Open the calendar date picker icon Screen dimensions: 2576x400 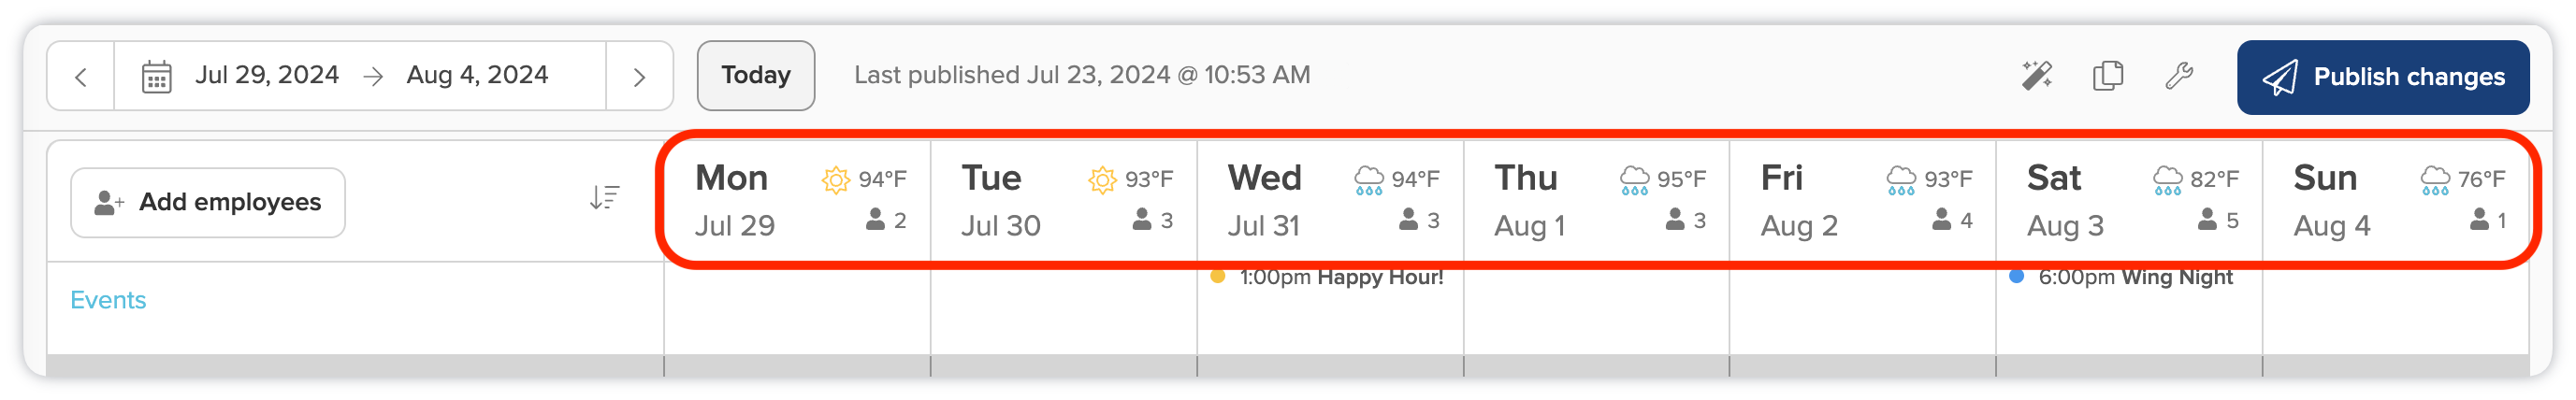click(x=156, y=76)
